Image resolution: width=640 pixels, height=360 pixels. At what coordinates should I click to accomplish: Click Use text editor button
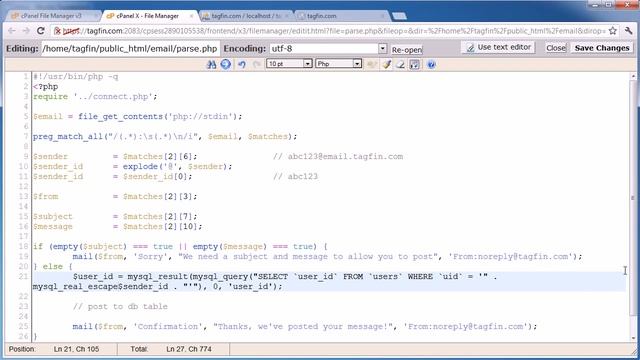tap(498, 47)
